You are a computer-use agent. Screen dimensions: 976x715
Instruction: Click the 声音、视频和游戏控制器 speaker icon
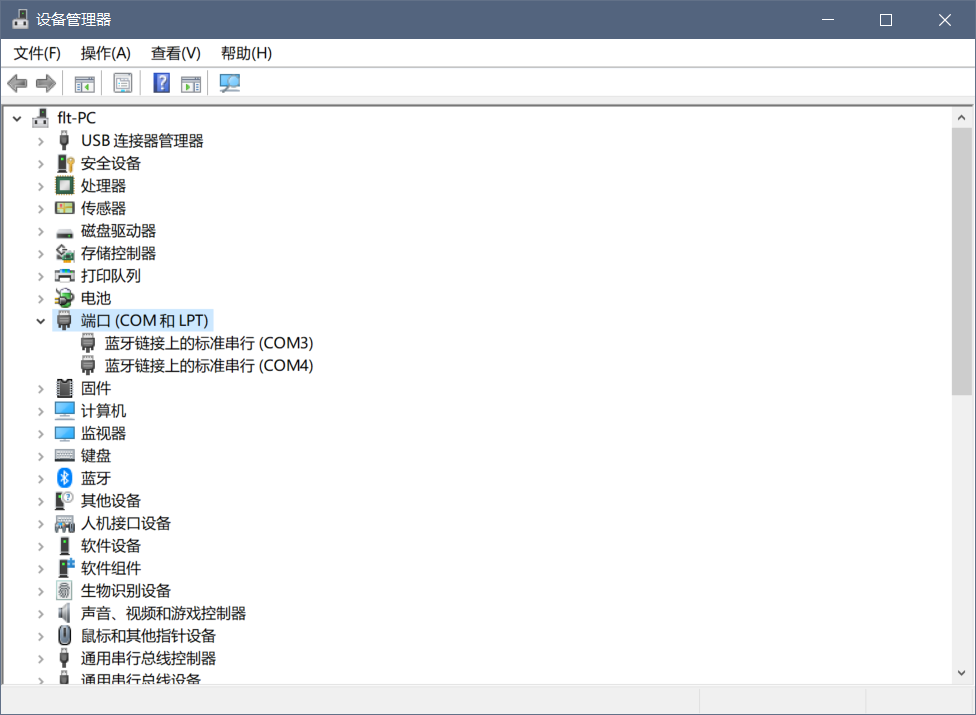click(65, 613)
